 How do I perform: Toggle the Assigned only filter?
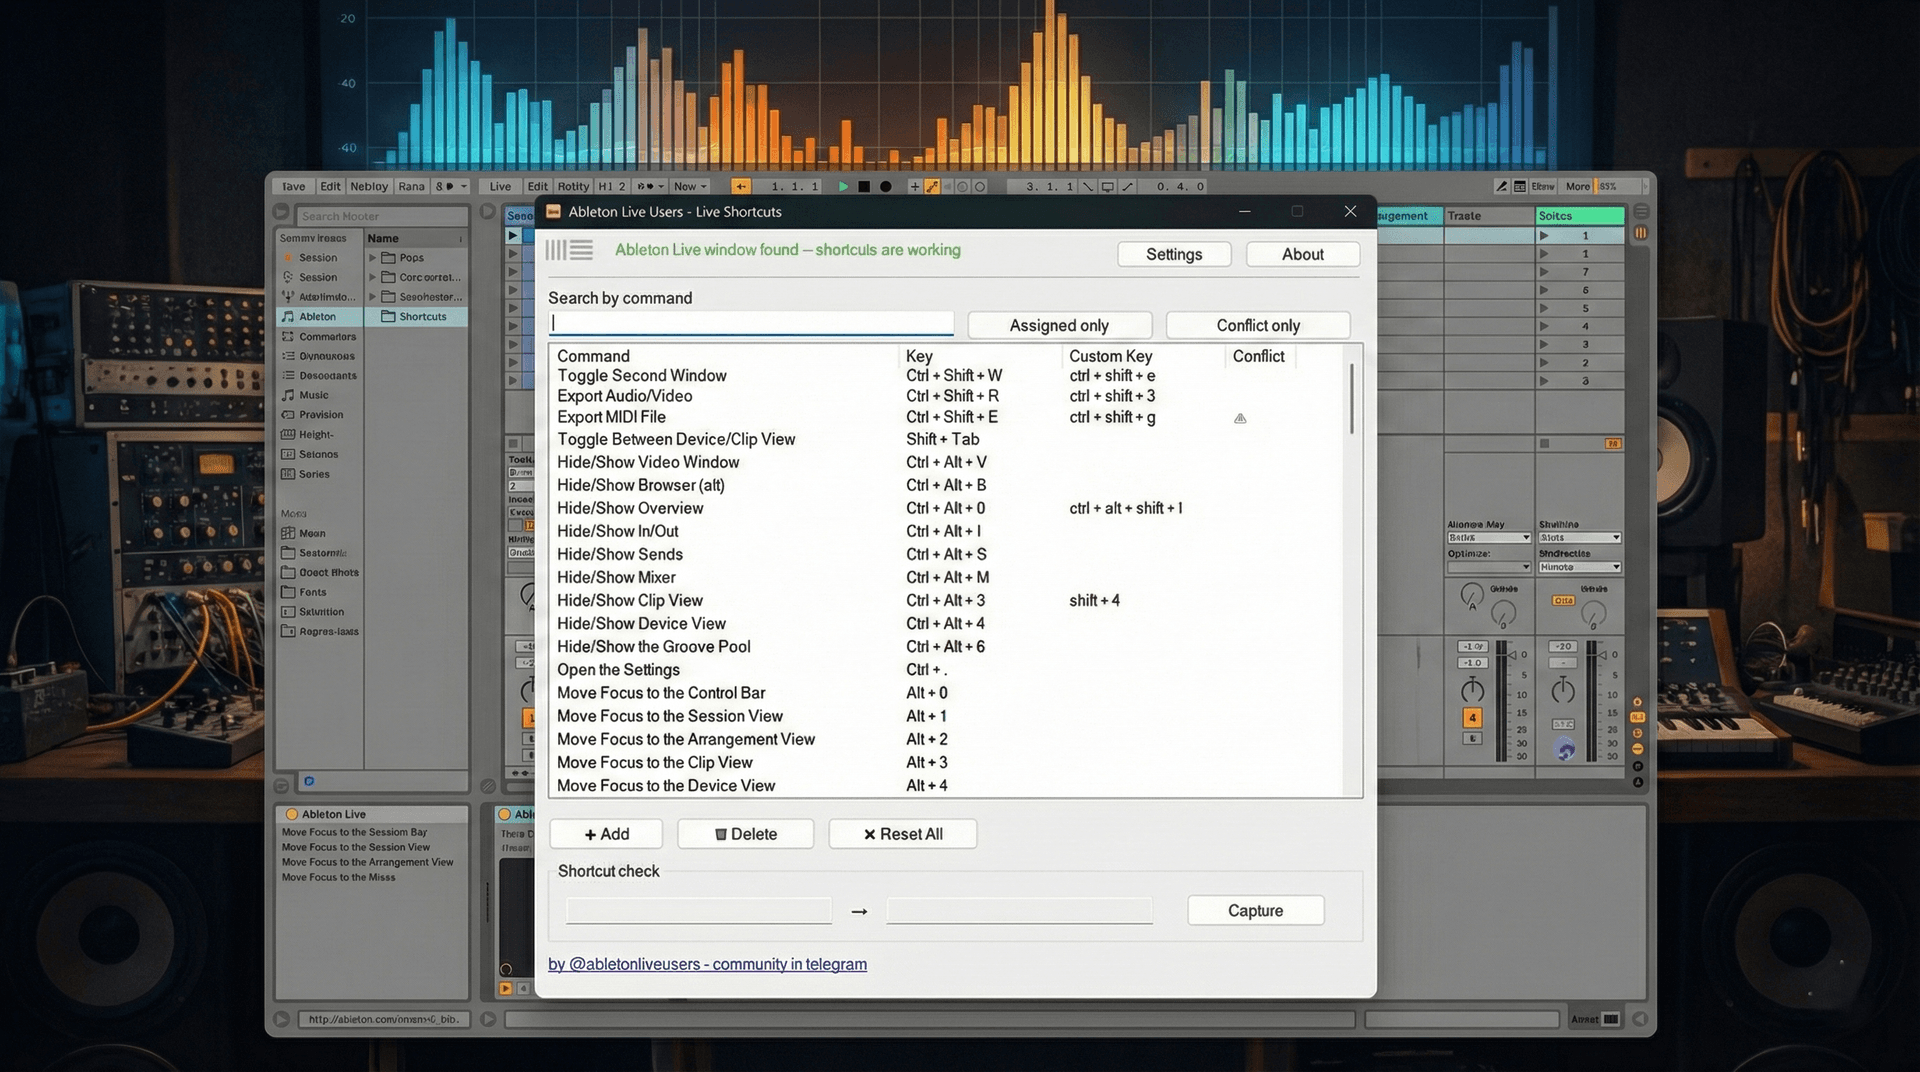[1059, 325]
